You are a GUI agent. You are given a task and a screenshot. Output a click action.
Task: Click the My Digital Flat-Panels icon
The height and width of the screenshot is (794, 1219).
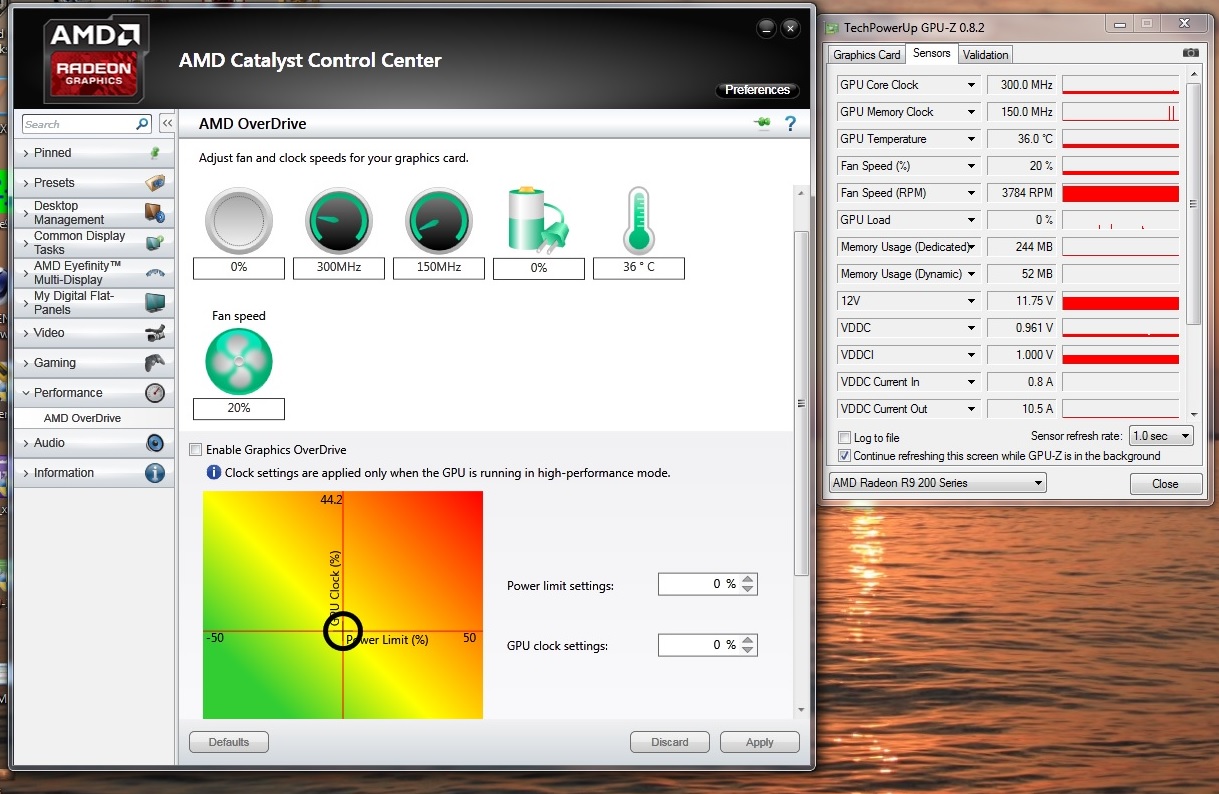click(154, 303)
